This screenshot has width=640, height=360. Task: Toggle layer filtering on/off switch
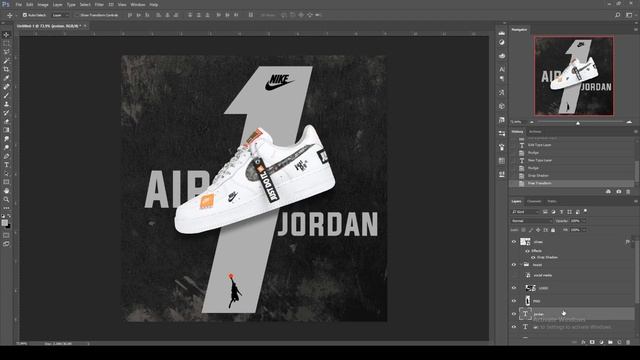[x=585, y=211]
